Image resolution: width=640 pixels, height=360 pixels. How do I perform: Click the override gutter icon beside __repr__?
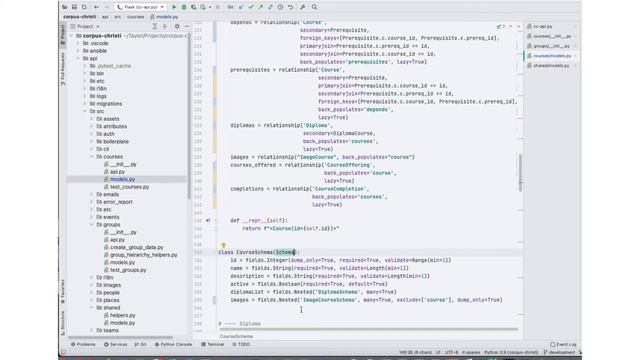[208, 220]
